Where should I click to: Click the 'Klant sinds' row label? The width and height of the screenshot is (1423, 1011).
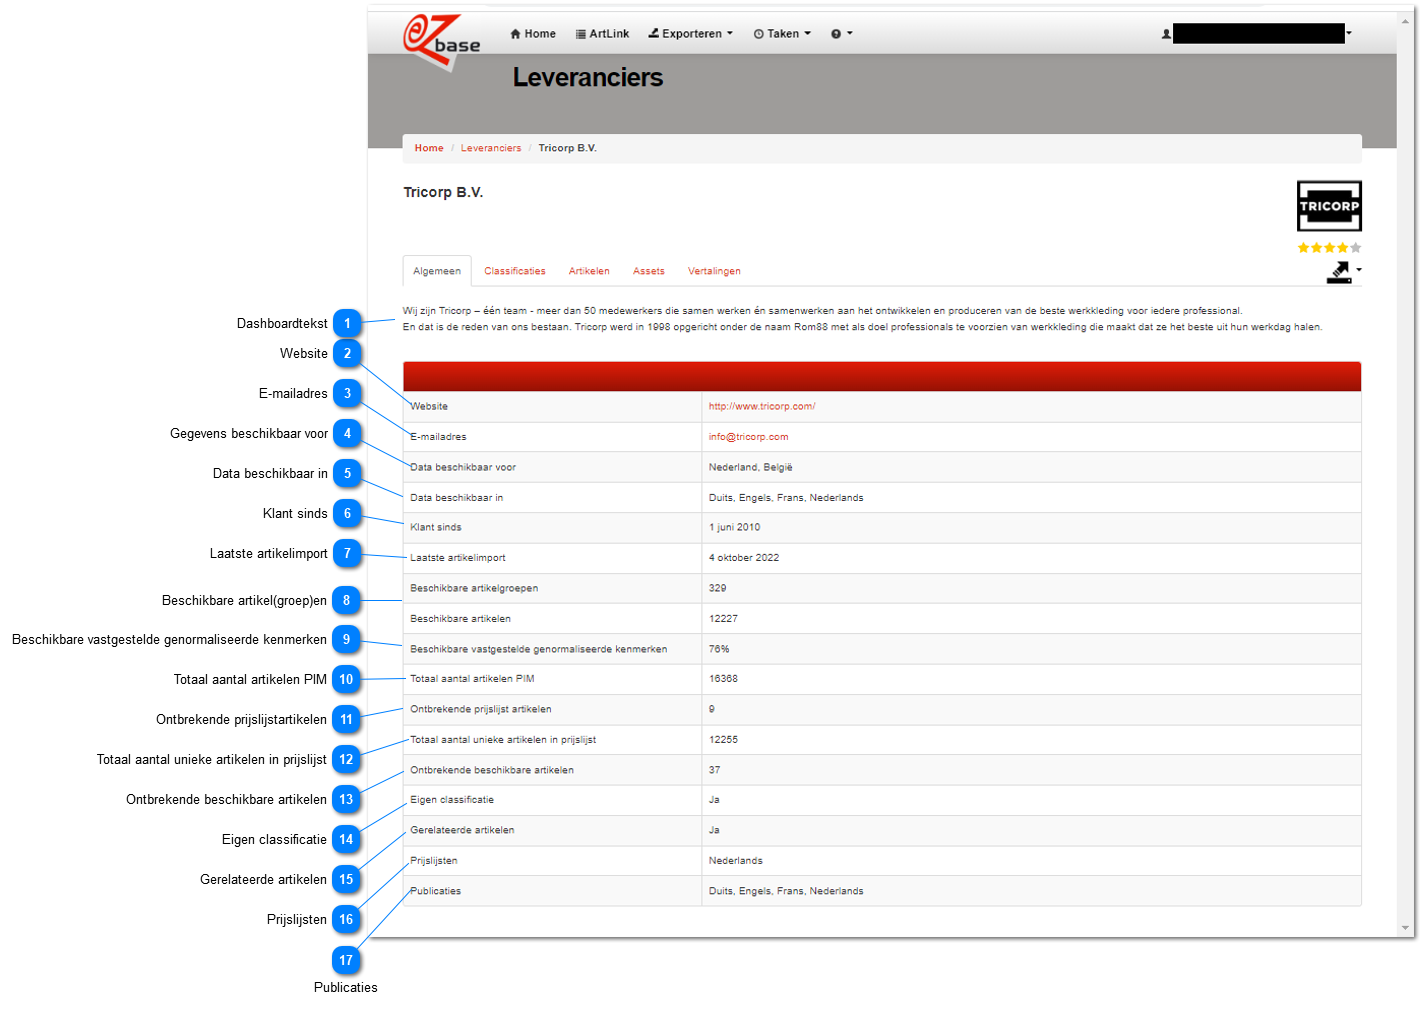(x=436, y=527)
